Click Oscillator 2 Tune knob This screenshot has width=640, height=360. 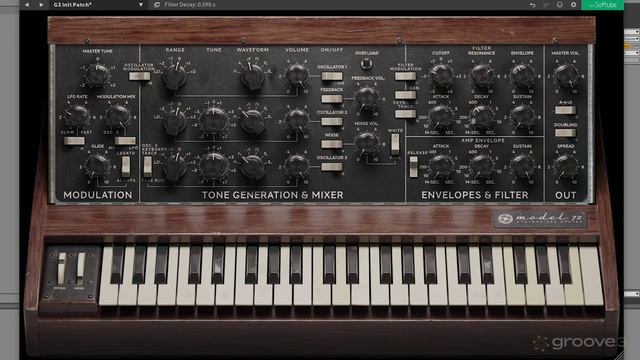tap(213, 120)
